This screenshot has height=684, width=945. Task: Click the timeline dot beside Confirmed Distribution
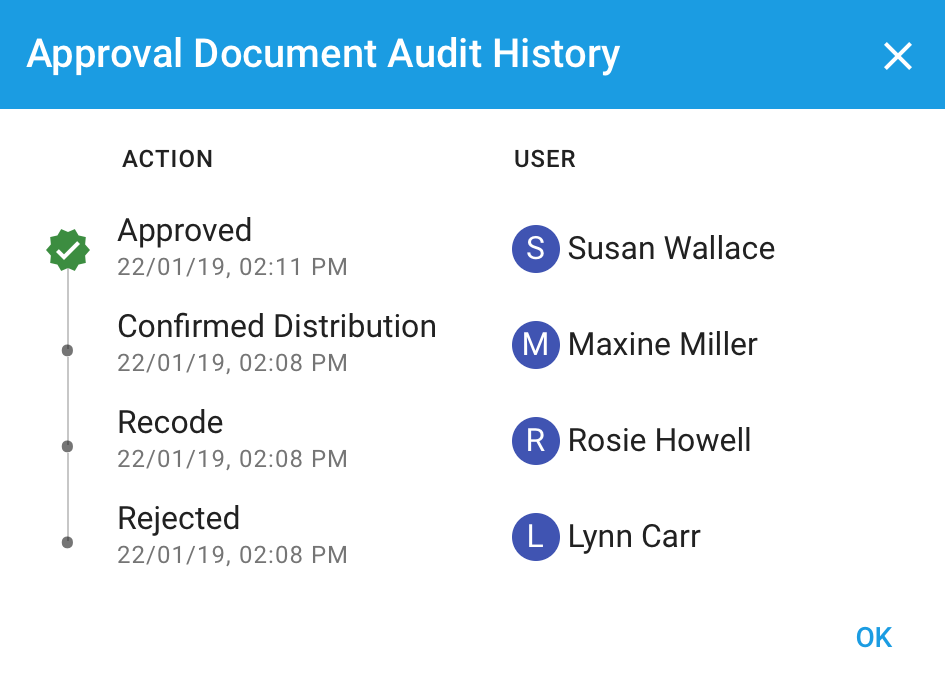(x=68, y=351)
